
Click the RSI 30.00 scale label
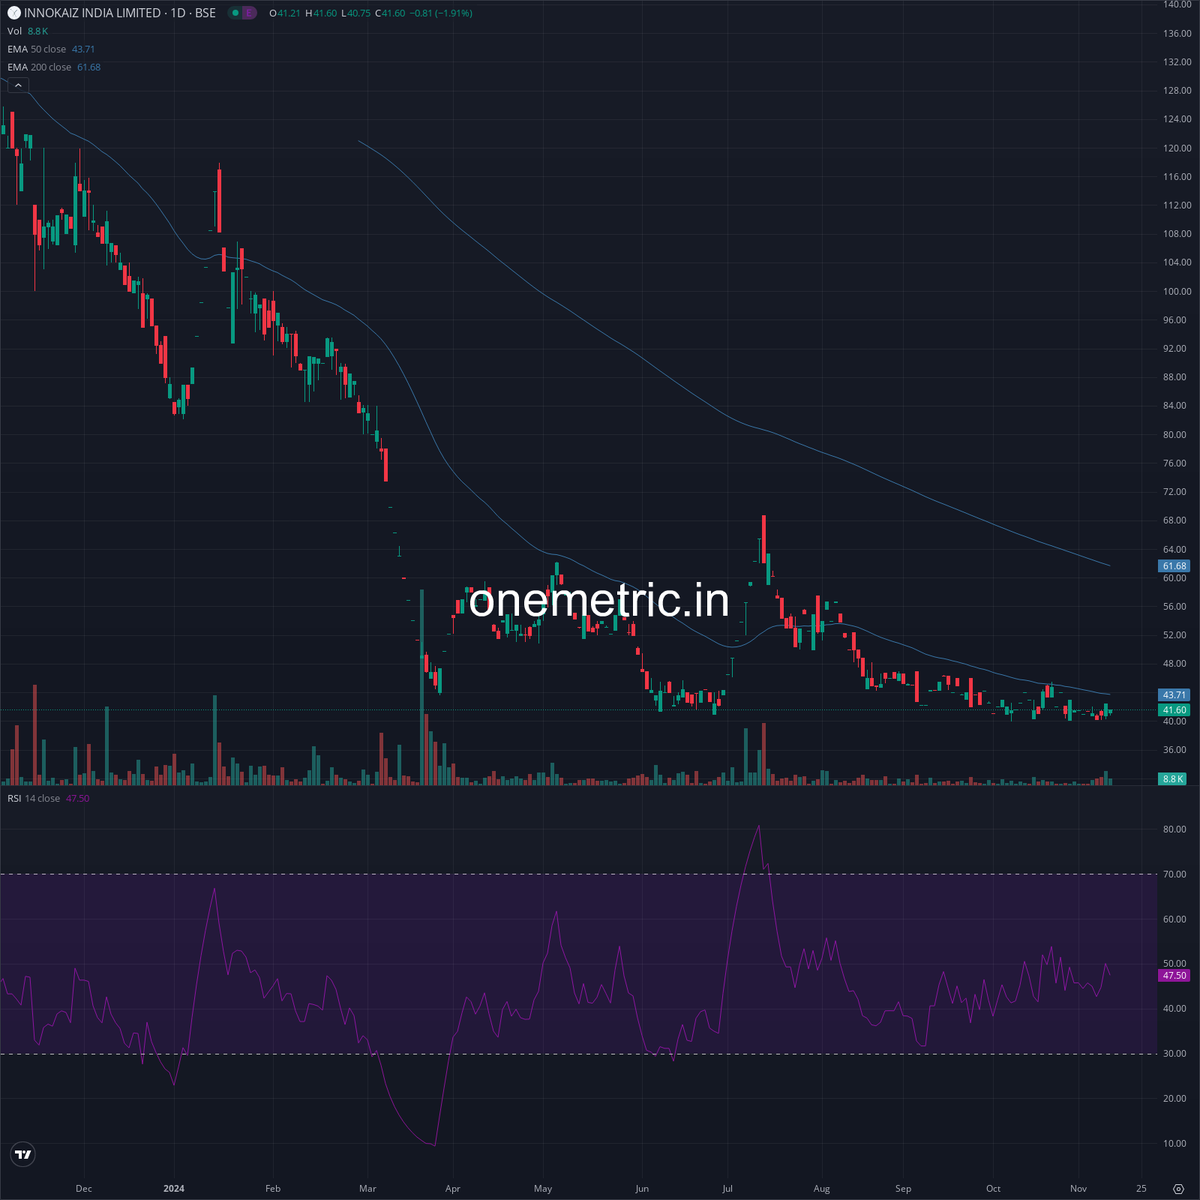pos(1175,1054)
